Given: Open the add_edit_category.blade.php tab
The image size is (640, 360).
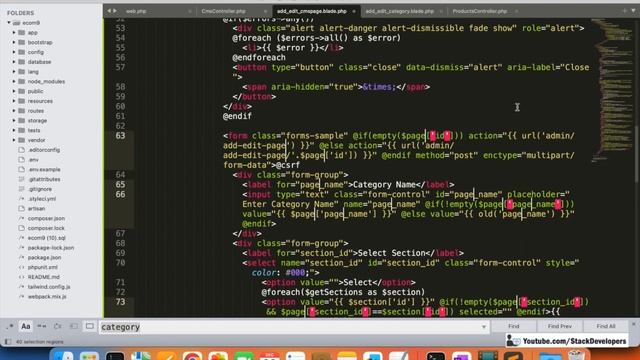Looking at the screenshot, I should pos(400,11).
